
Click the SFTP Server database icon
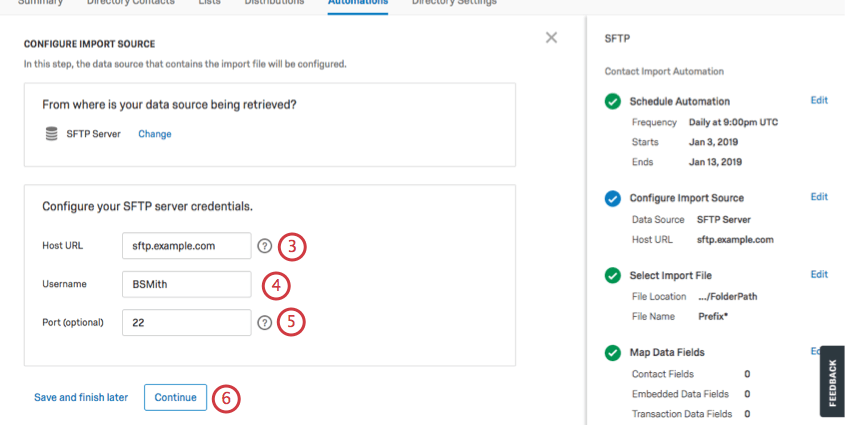coord(51,134)
